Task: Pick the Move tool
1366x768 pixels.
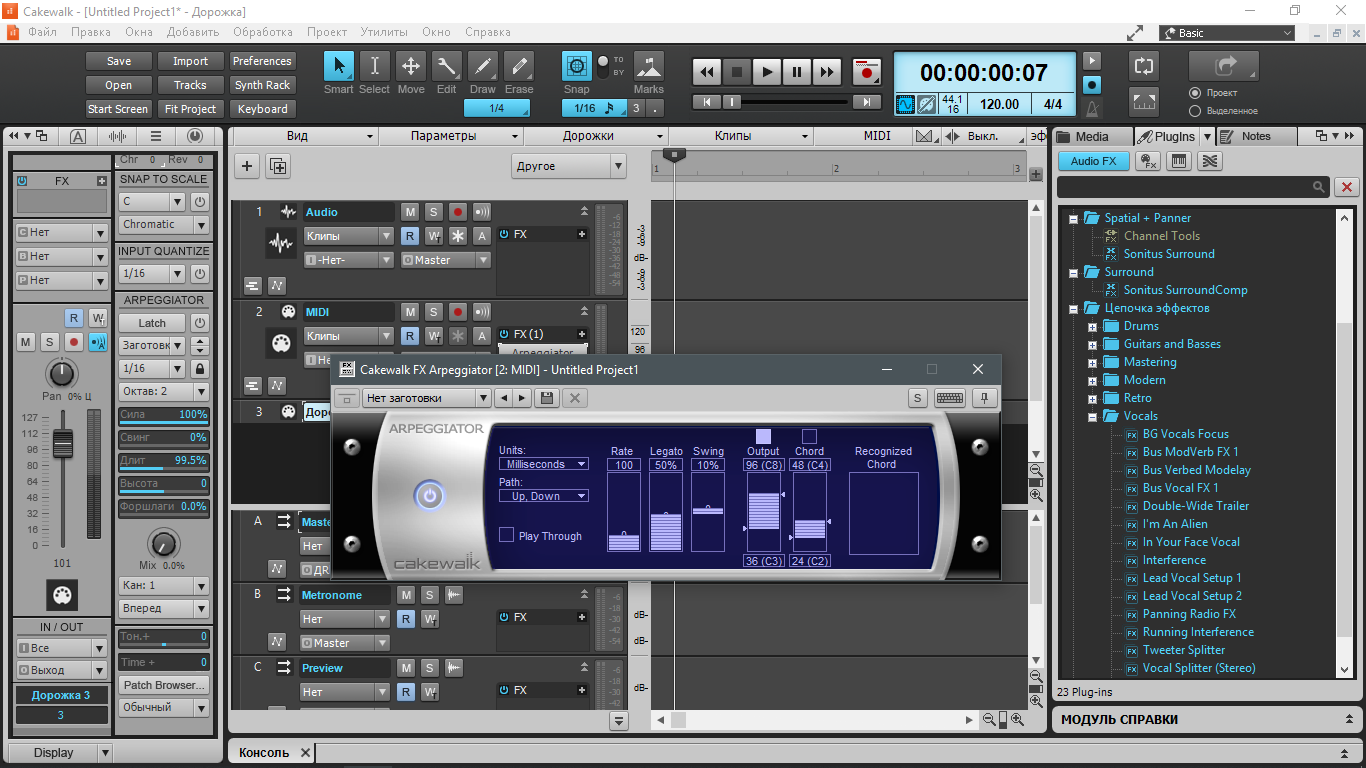Action: click(x=411, y=66)
